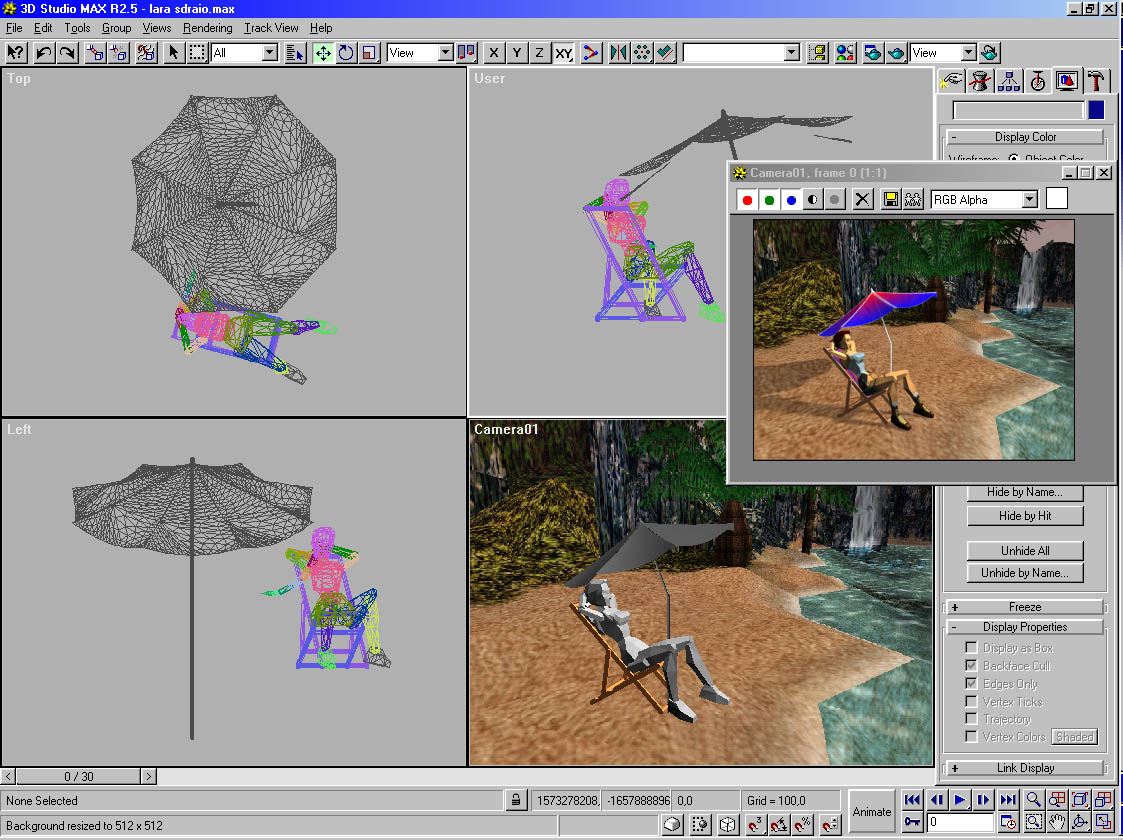Viewport: 1123px width, 840px height.
Task: Enable the Display as Box checkbox
Action: tap(971, 647)
